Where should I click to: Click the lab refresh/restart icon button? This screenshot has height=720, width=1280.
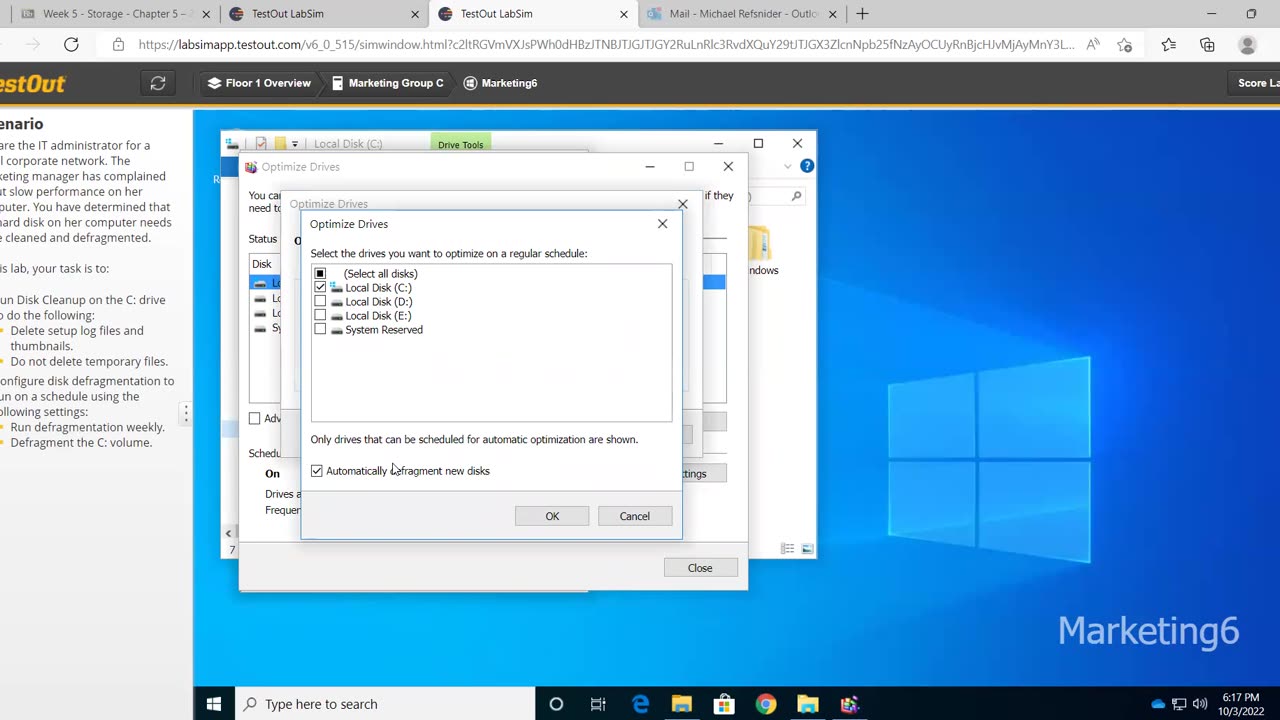(158, 83)
